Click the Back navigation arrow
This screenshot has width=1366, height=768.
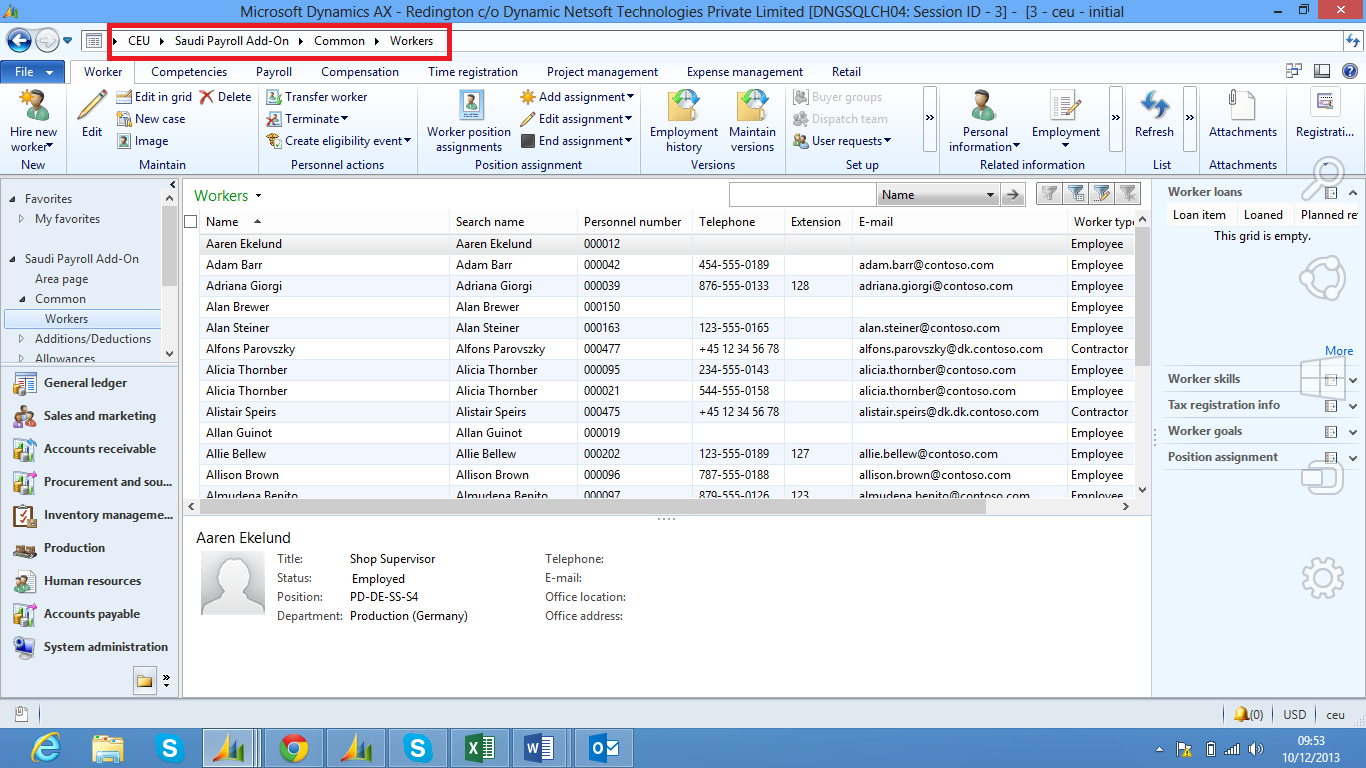pyautogui.click(x=19, y=41)
